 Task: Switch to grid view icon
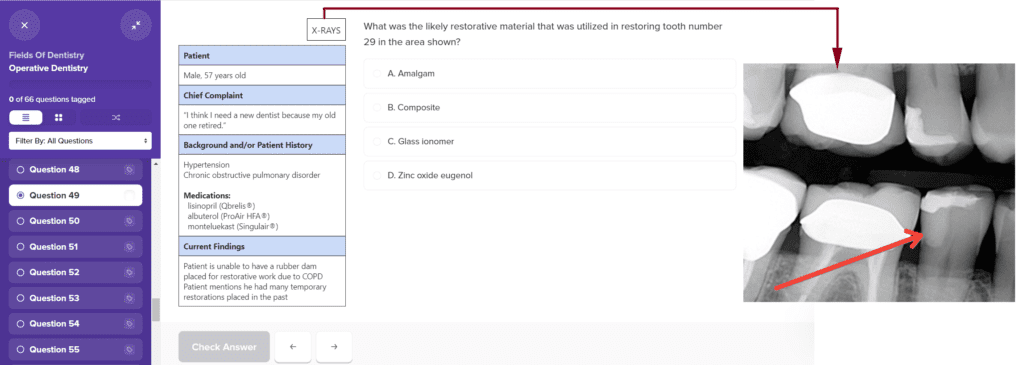(x=59, y=118)
